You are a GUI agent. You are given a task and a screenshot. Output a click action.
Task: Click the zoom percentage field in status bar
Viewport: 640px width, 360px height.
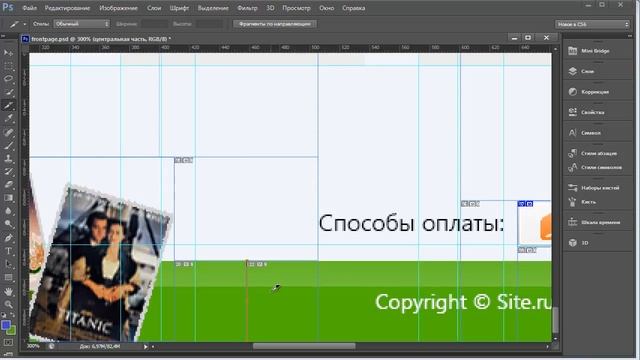[33, 346]
